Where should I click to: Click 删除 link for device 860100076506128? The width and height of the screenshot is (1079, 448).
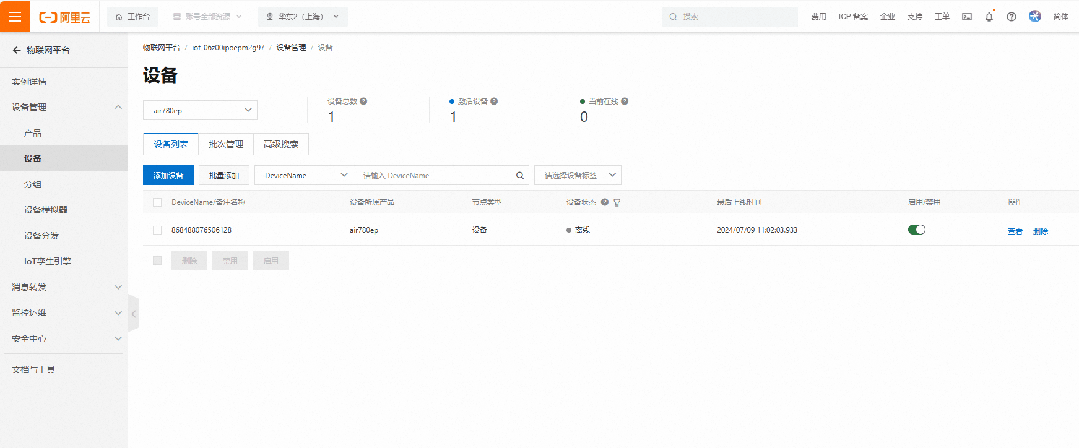(x=1040, y=232)
